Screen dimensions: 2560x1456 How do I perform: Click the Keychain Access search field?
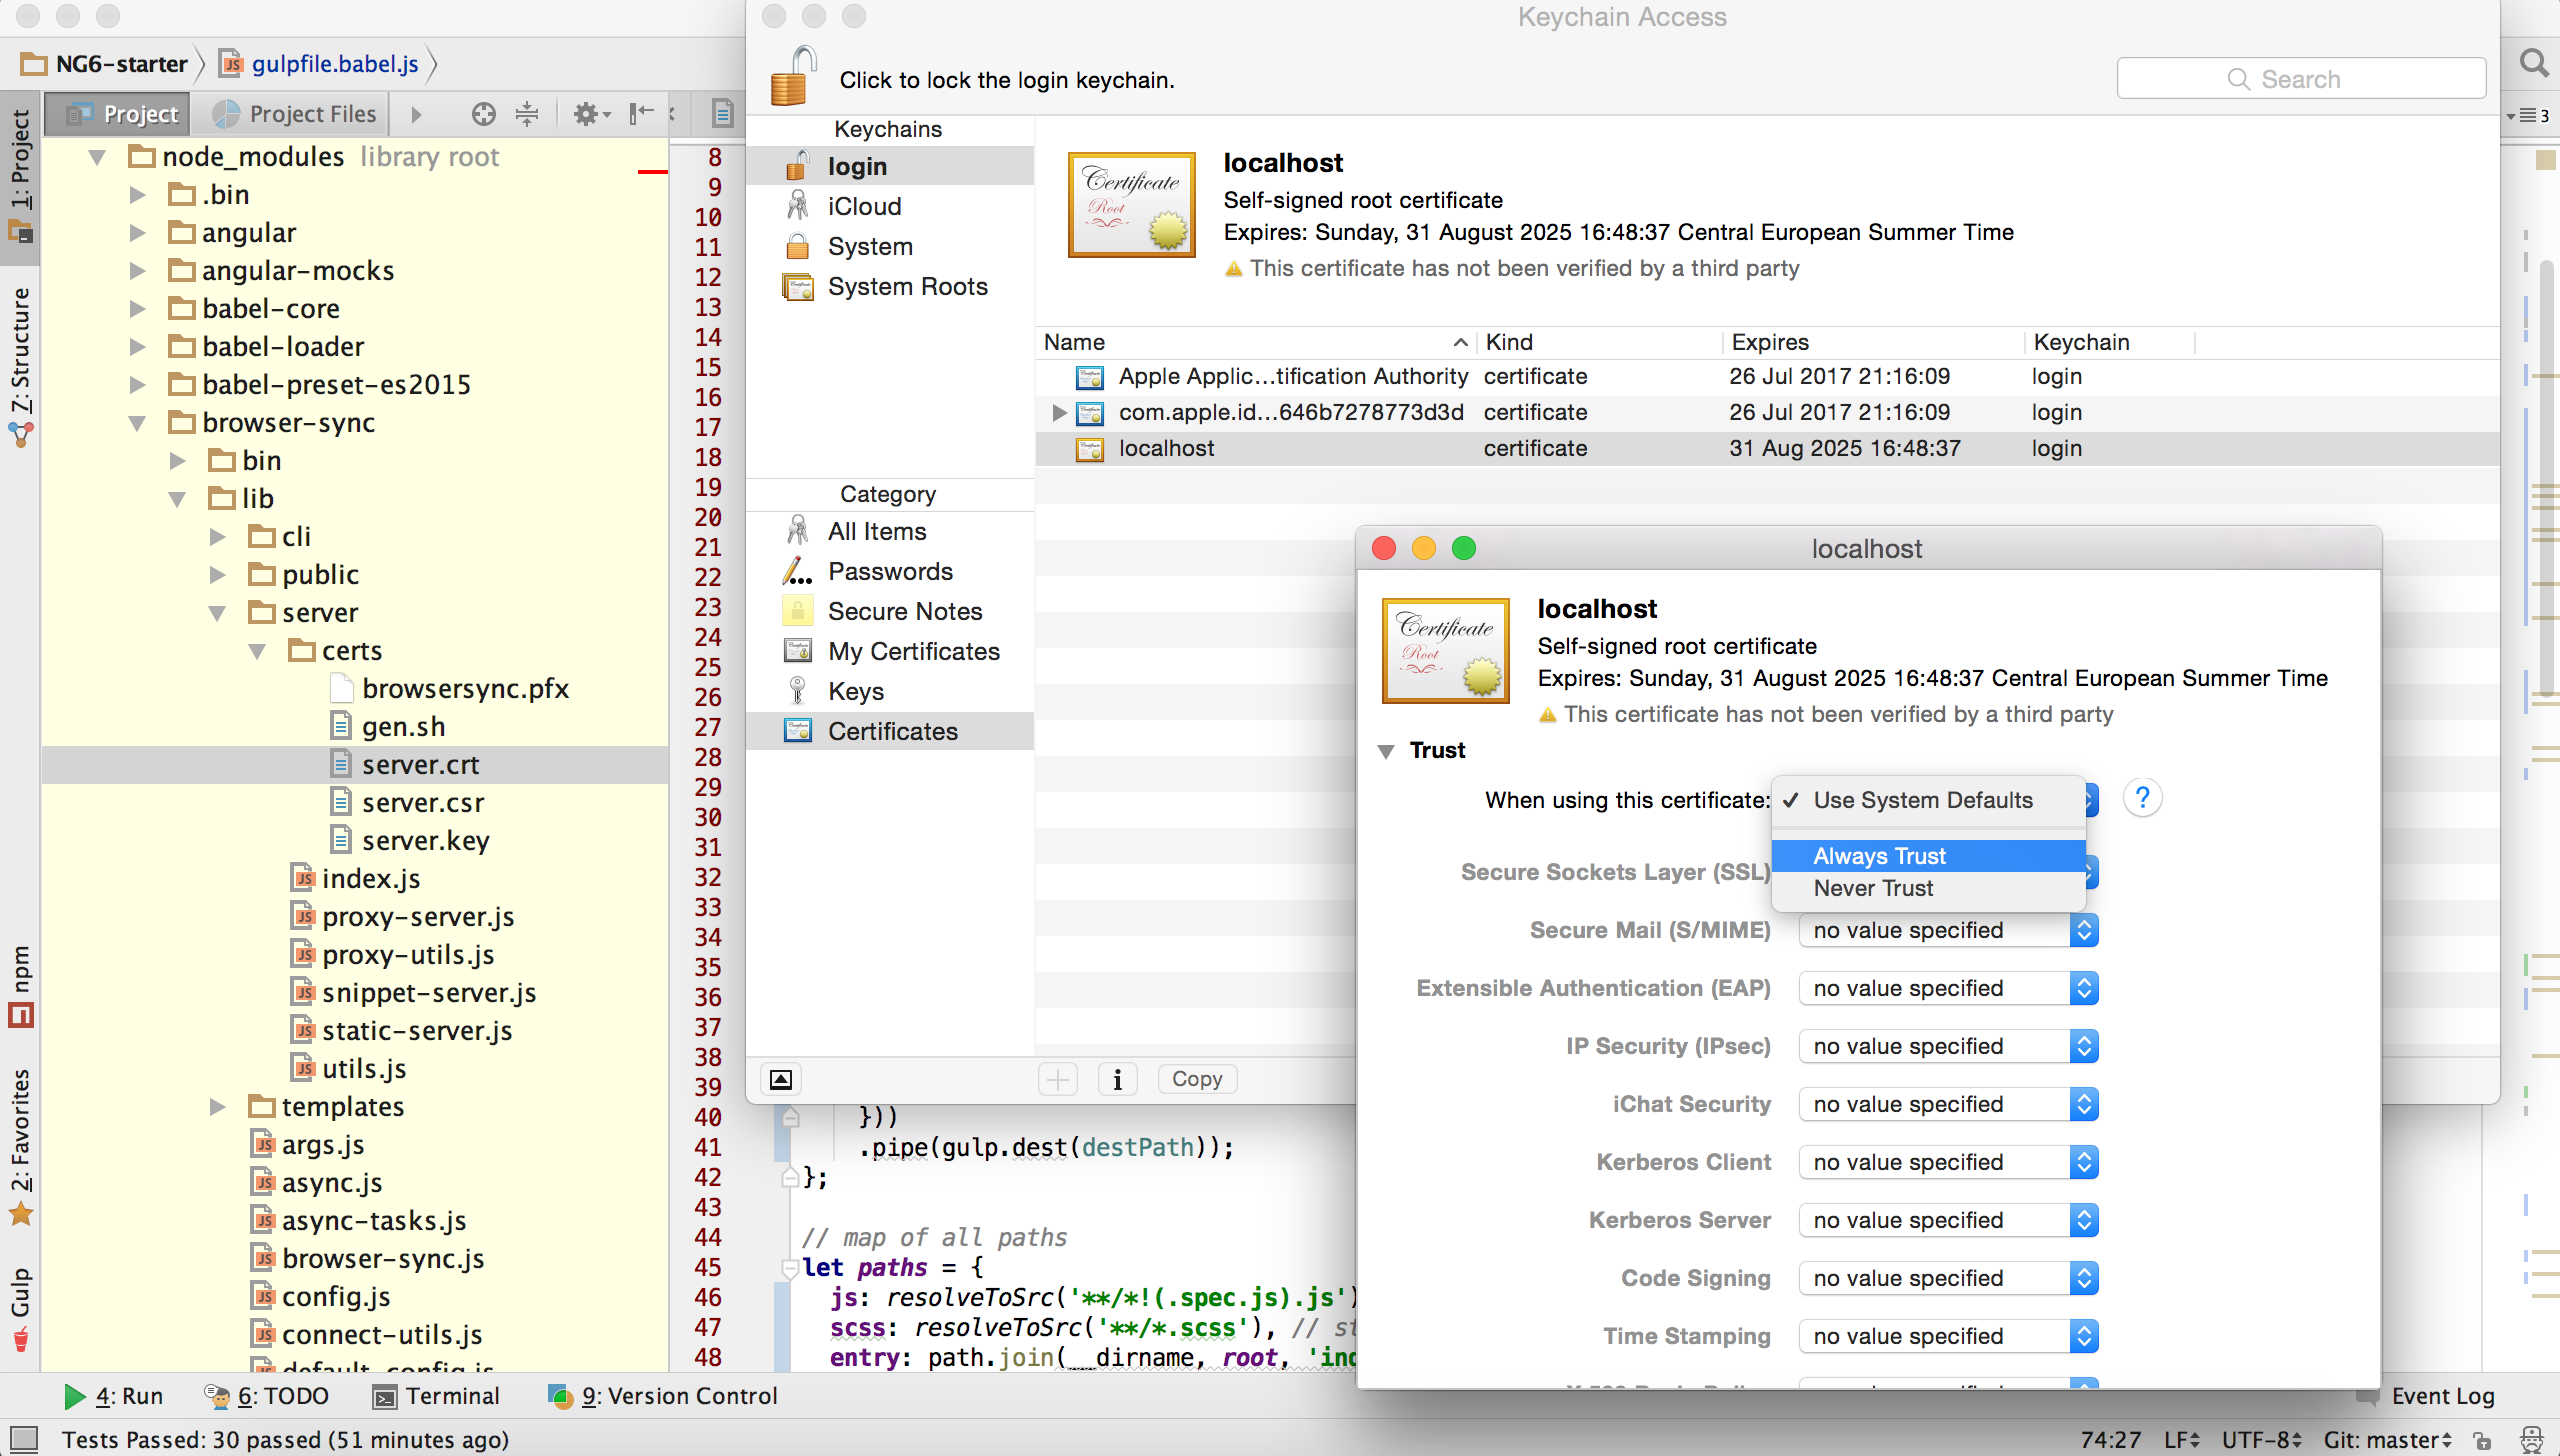[2301, 79]
